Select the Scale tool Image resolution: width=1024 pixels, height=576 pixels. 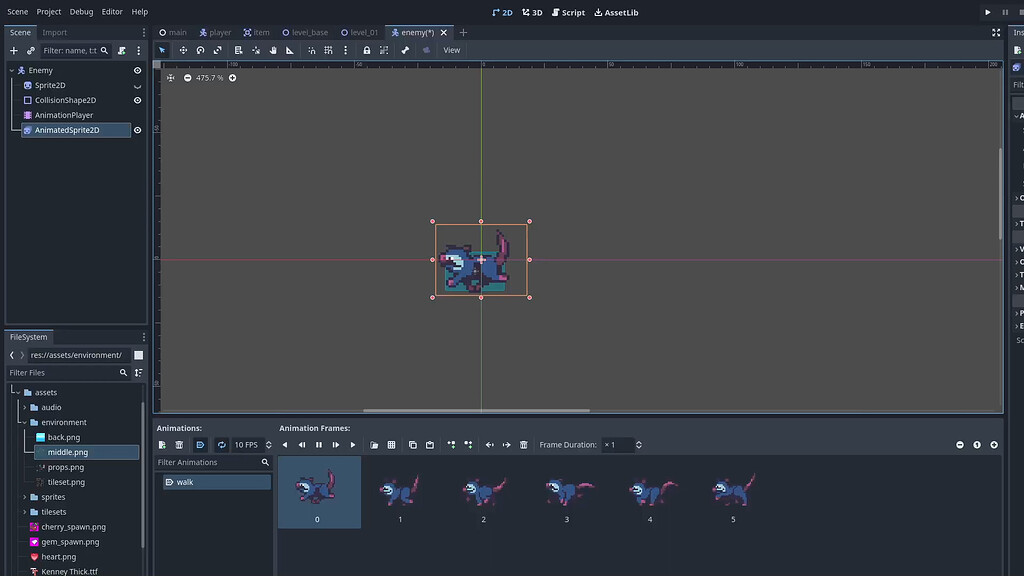coord(217,49)
